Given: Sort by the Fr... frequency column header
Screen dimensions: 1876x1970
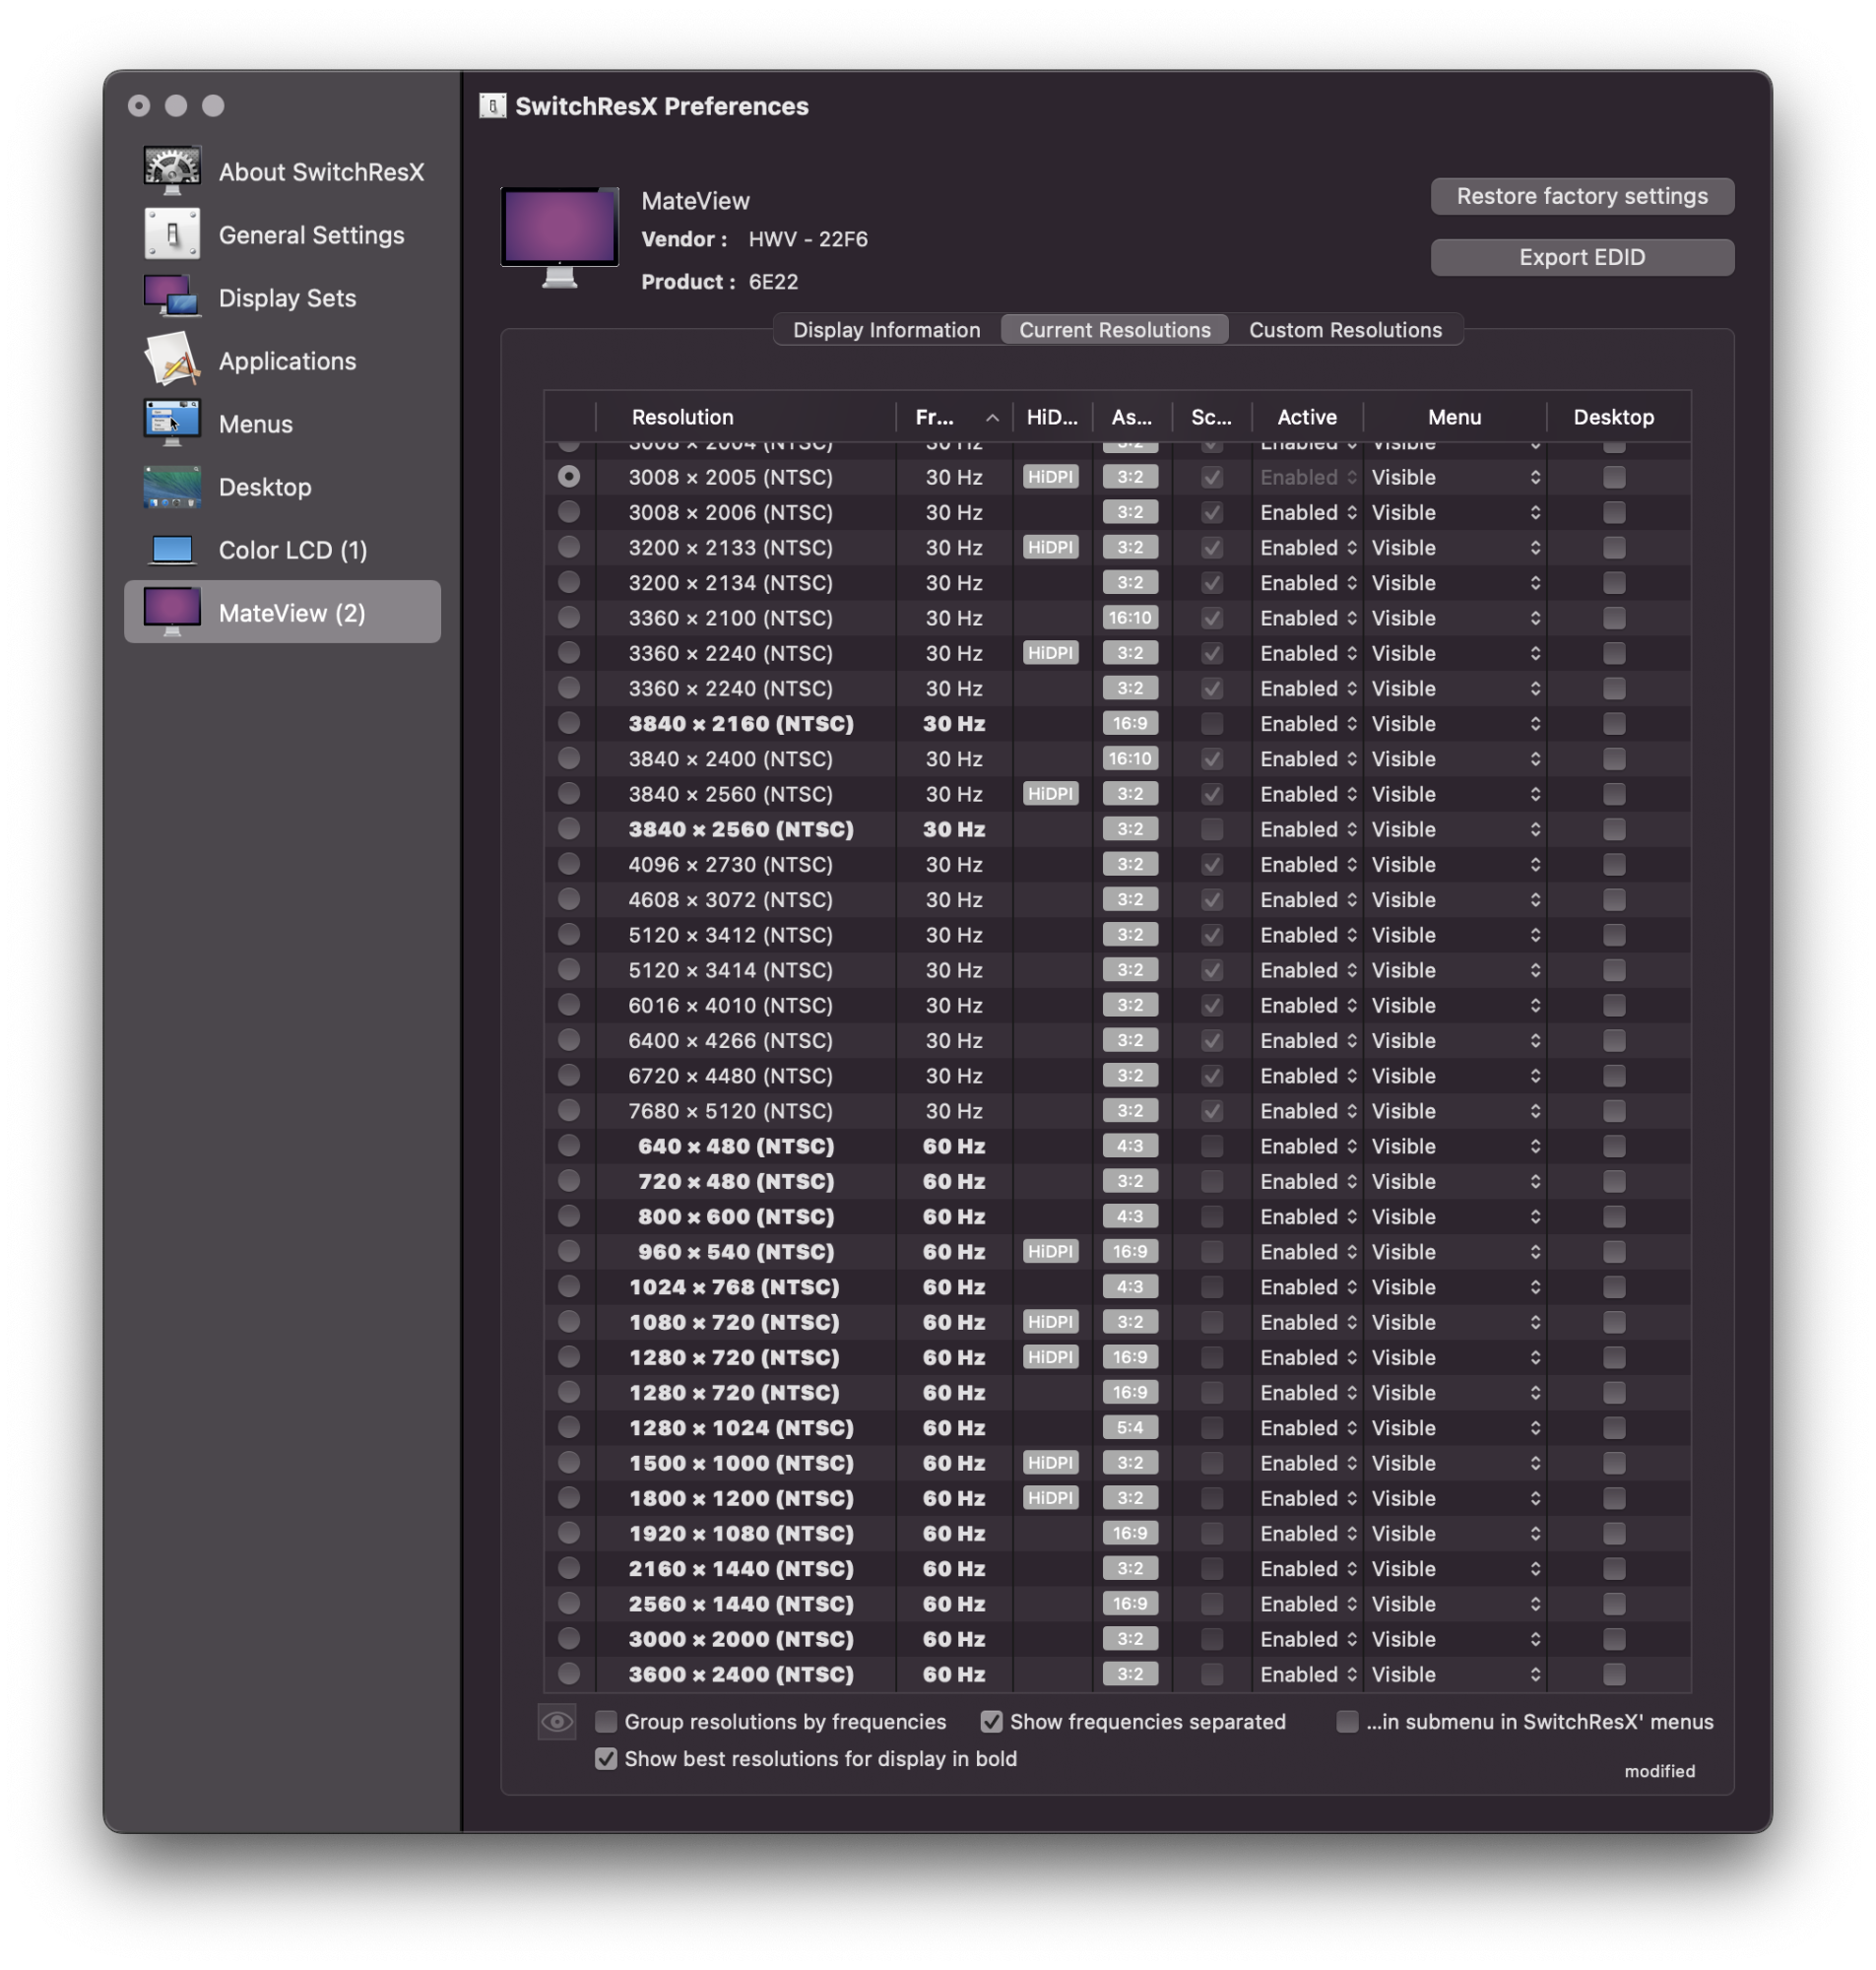Looking at the screenshot, I should point(955,417).
